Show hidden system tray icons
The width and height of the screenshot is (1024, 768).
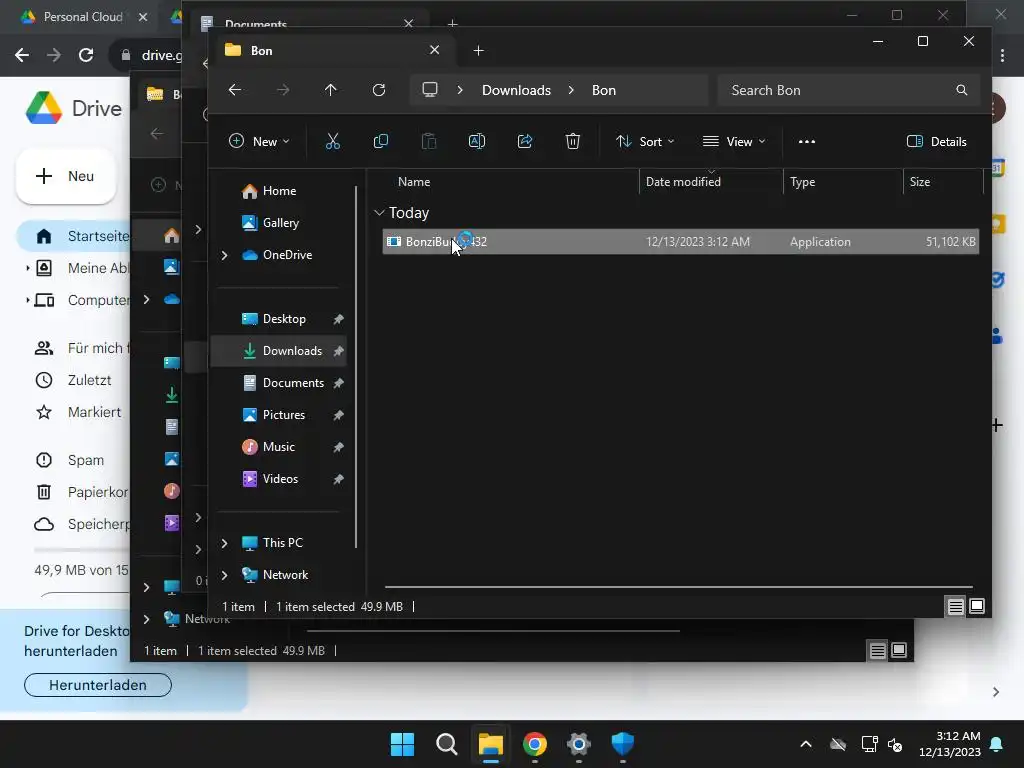(x=806, y=744)
